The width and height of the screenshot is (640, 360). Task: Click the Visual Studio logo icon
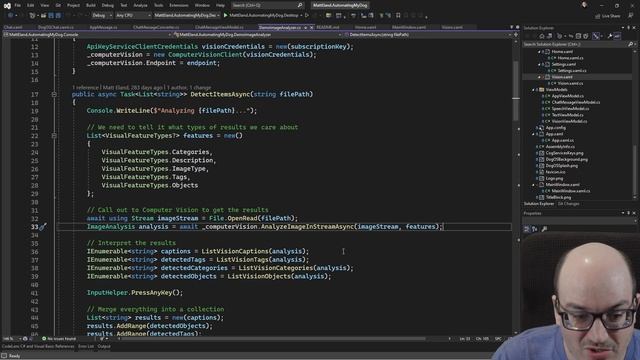coord(7,5)
